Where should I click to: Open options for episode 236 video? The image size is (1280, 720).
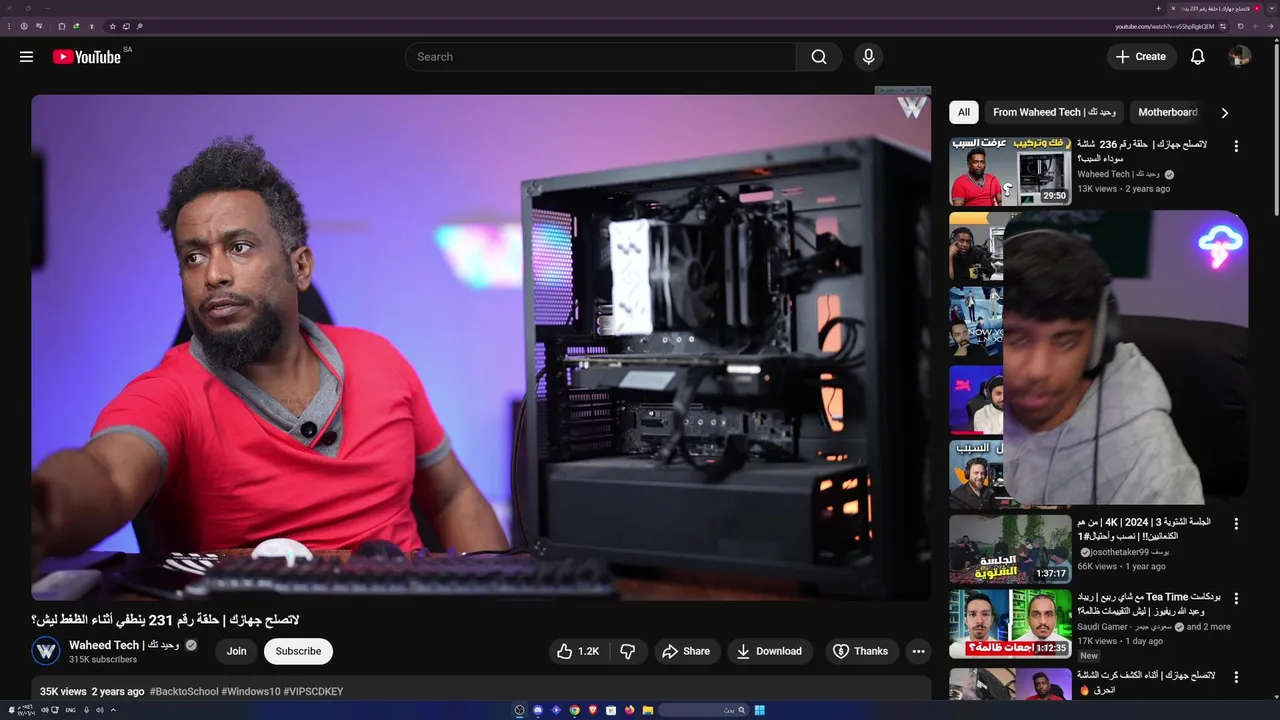coord(1236,146)
